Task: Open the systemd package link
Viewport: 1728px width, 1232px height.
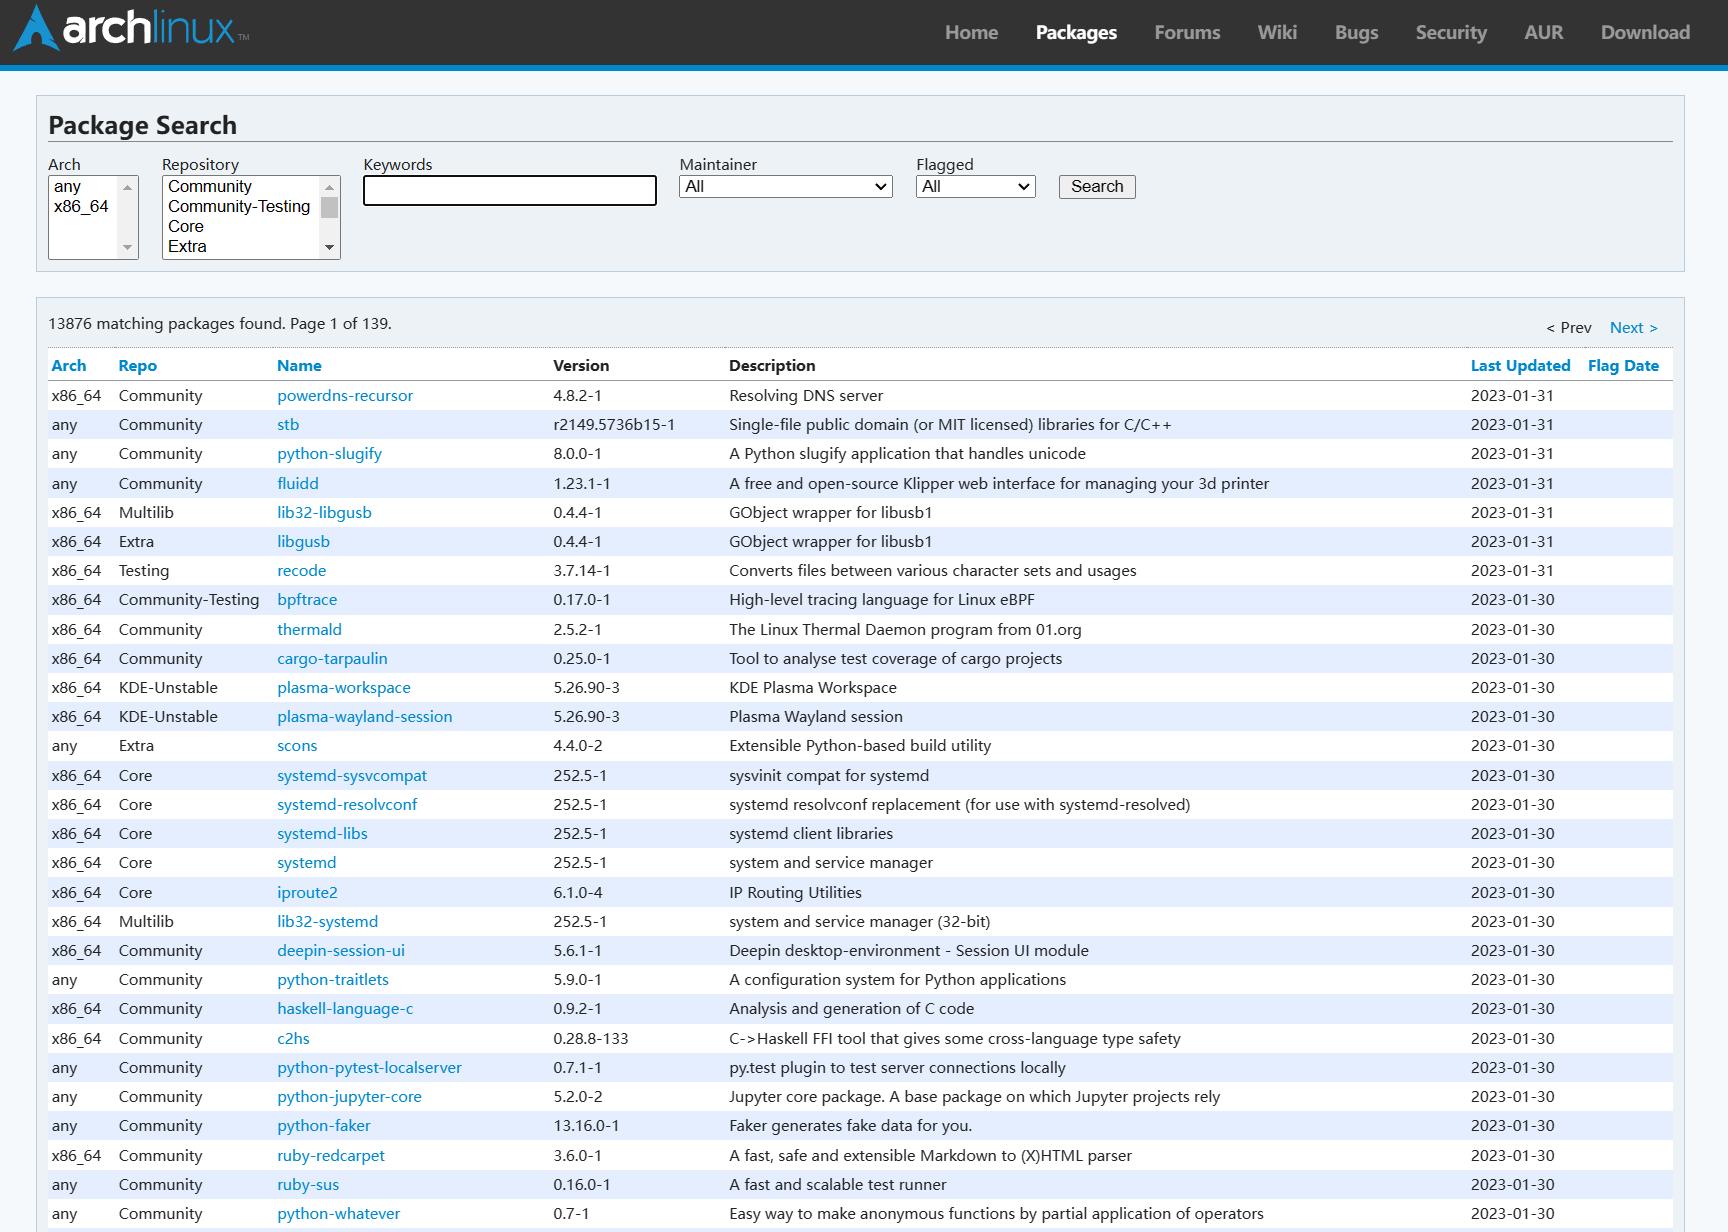Action: [306, 863]
